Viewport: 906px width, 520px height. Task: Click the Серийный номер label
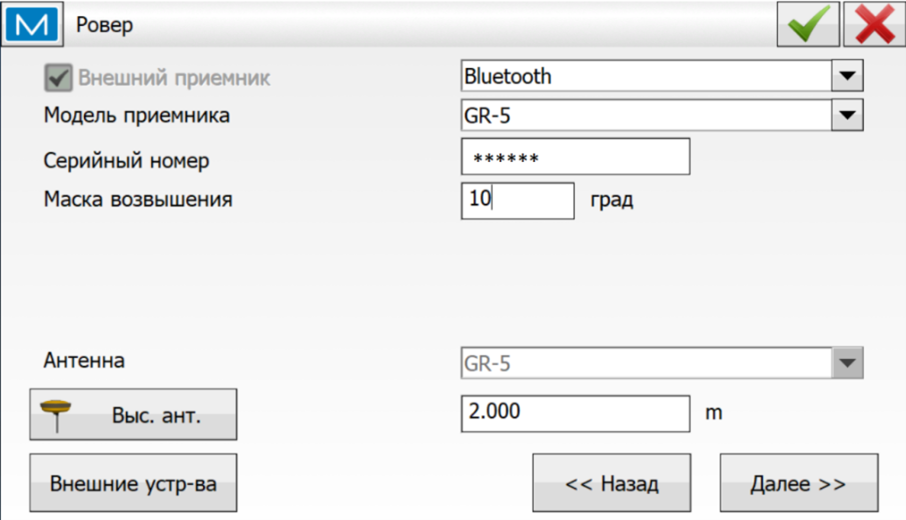coord(127,160)
